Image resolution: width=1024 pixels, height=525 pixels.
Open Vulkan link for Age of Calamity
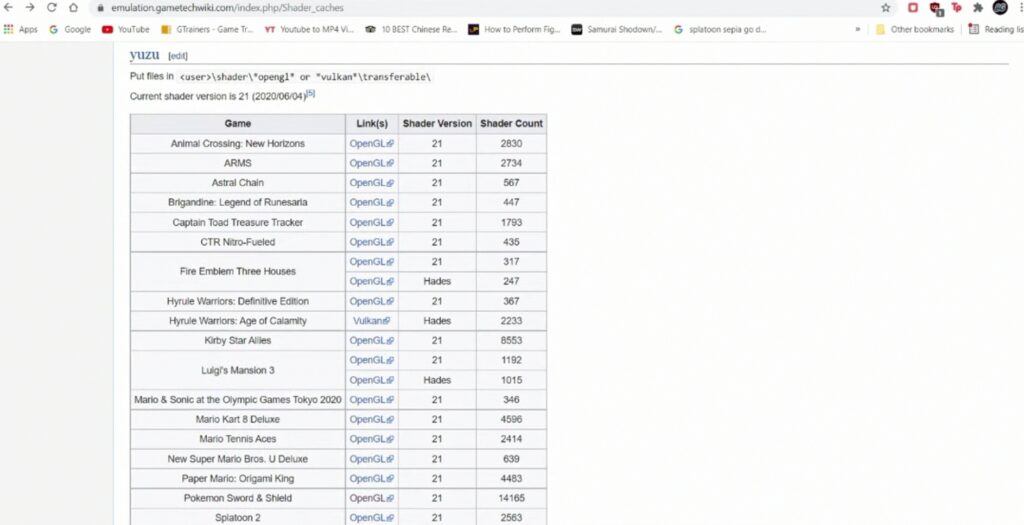(x=372, y=321)
